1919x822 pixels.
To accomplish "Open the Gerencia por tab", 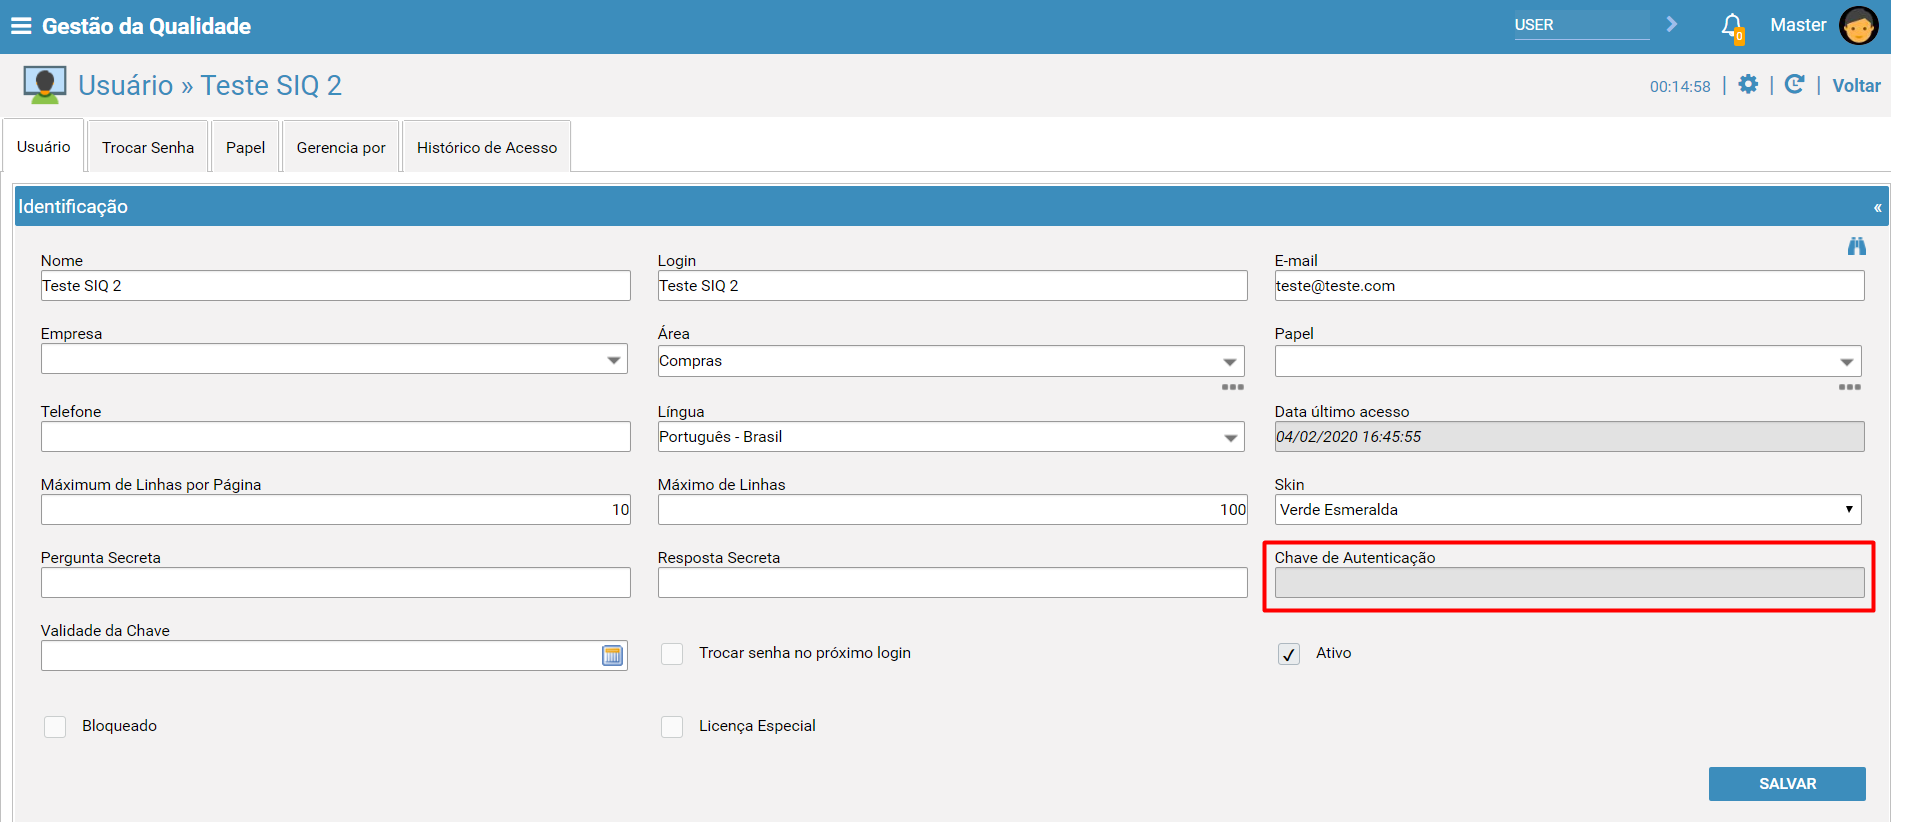I will click(x=341, y=147).
